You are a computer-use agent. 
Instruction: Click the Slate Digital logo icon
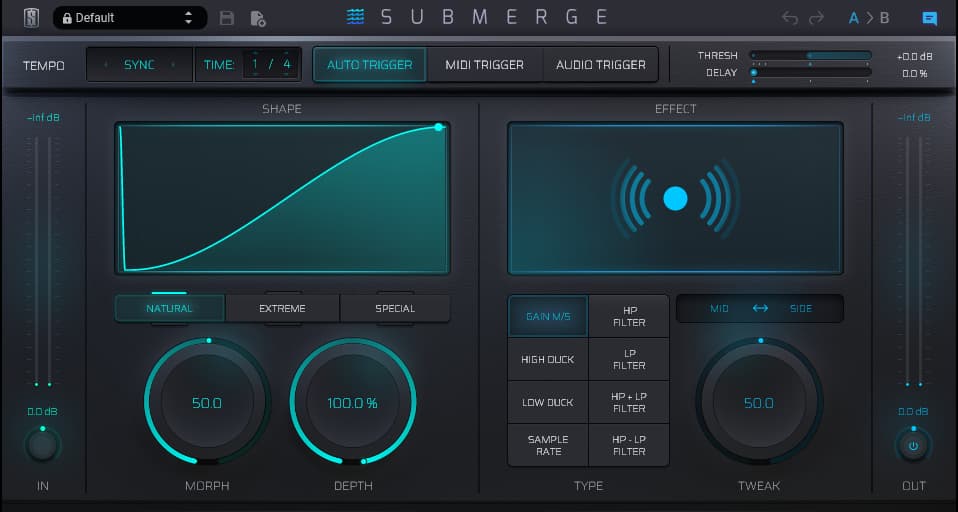(x=31, y=18)
